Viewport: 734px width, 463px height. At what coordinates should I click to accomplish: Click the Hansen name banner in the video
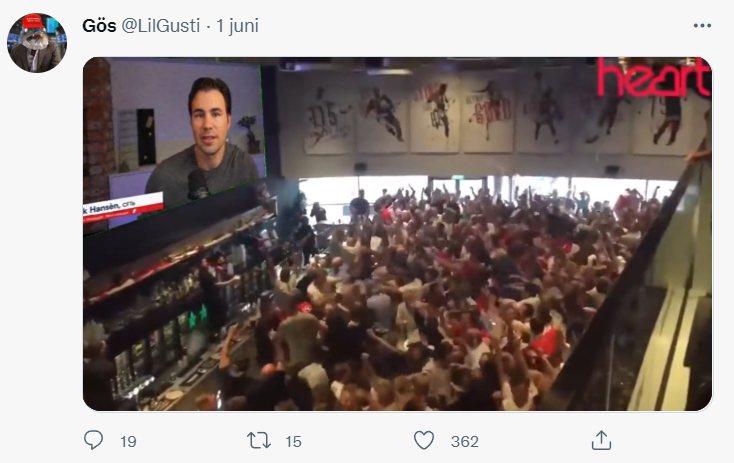click(123, 207)
